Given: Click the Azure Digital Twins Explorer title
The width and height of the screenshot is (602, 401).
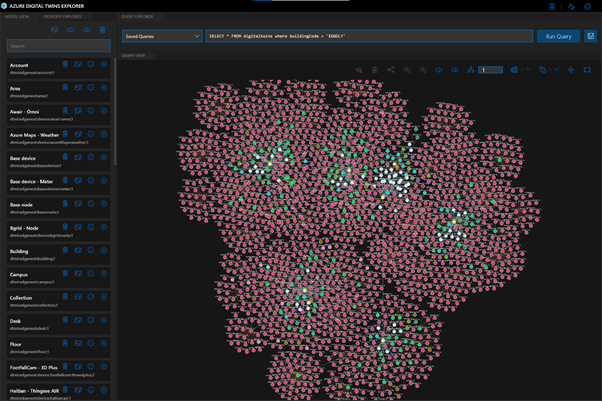Looking at the screenshot, I should [x=47, y=6].
